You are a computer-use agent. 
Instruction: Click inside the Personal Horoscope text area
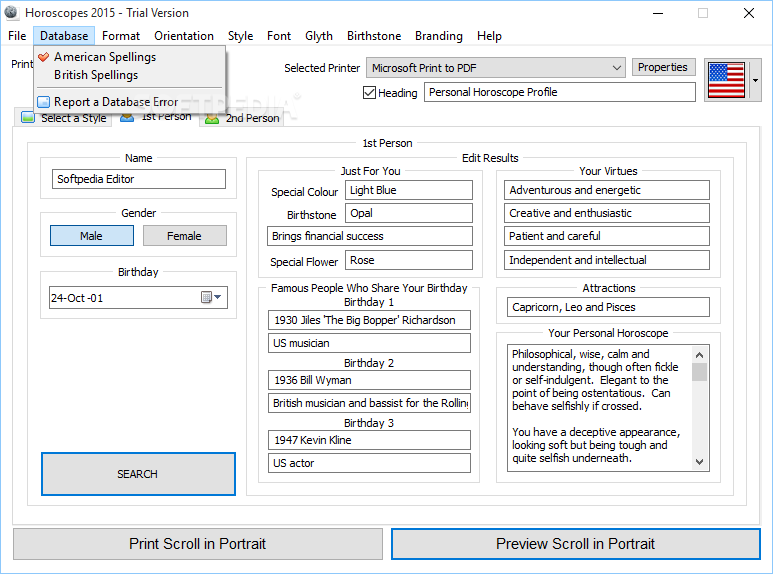[599, 408]
